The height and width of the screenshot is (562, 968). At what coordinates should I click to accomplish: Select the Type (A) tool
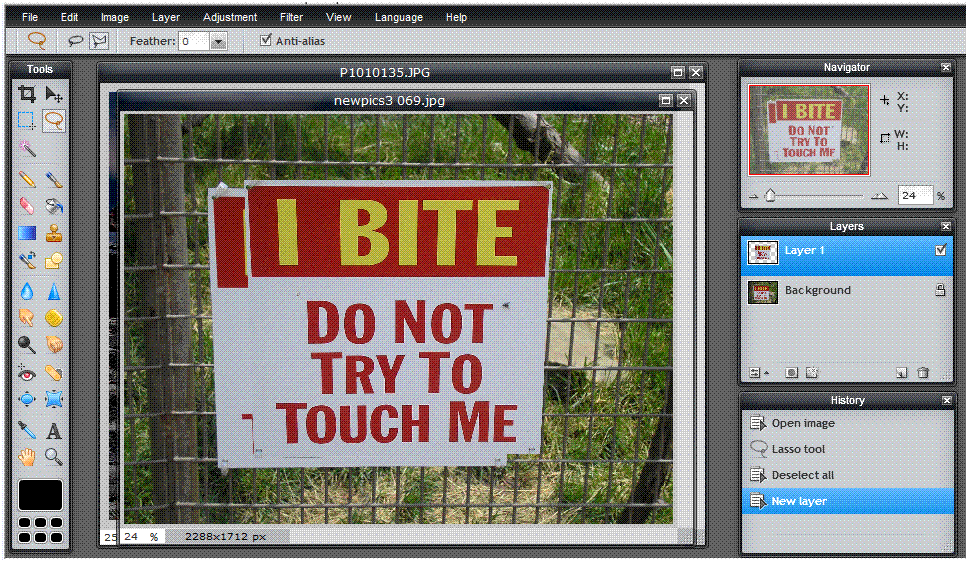[54, 431]
